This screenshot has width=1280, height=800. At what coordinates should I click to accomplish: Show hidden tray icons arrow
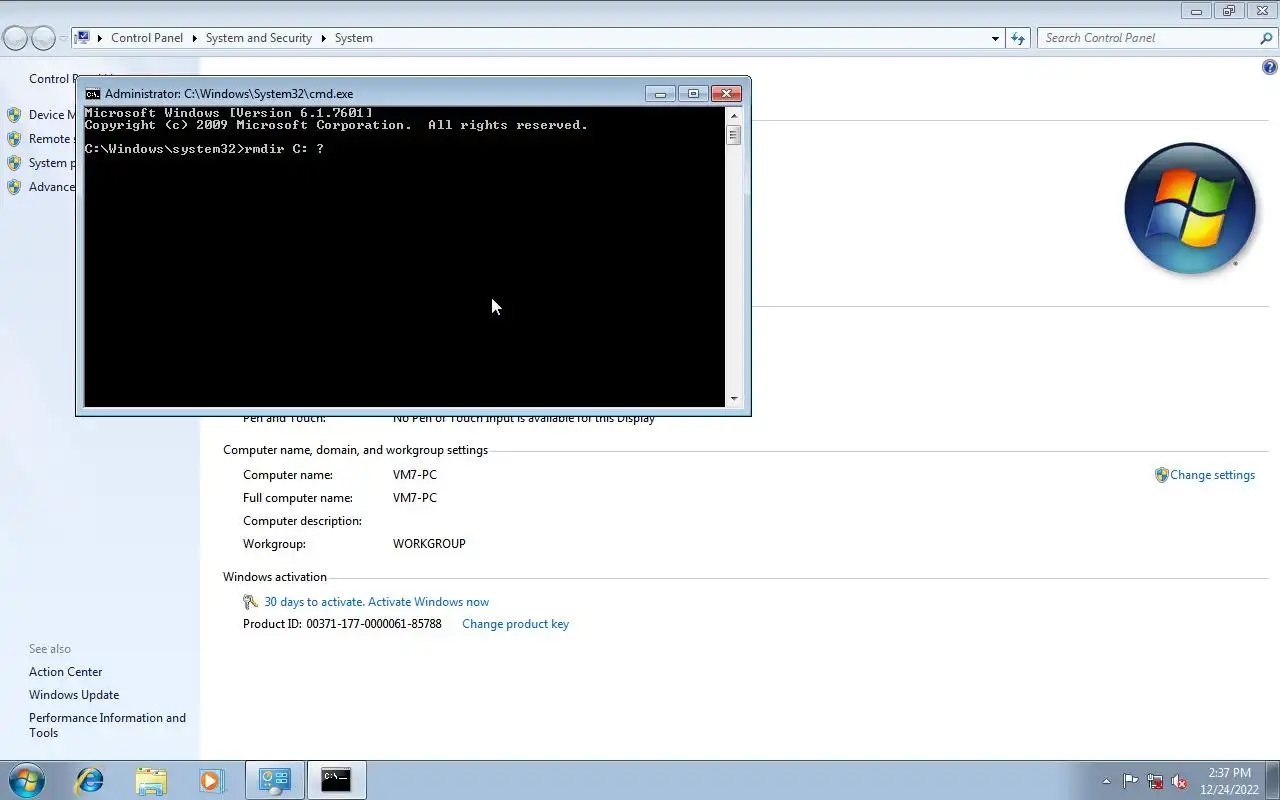[1106, 781]
